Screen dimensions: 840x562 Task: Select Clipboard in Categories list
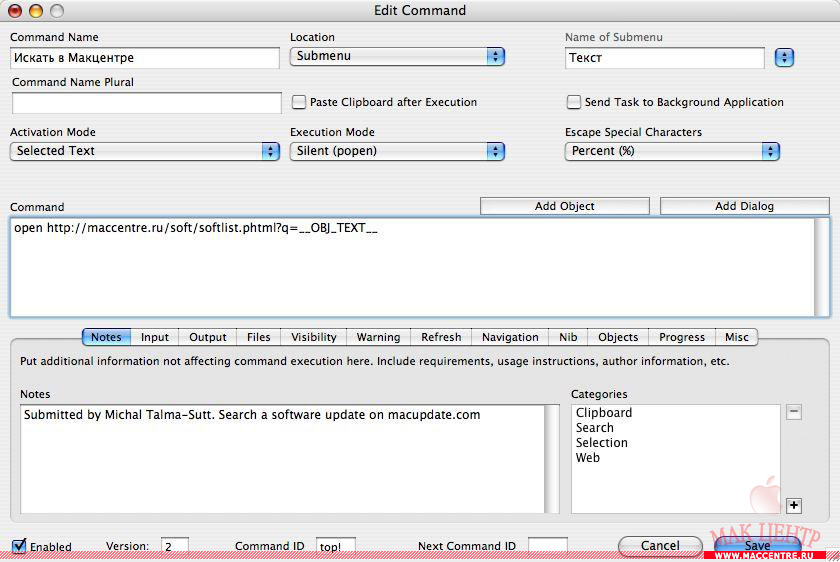604,413
